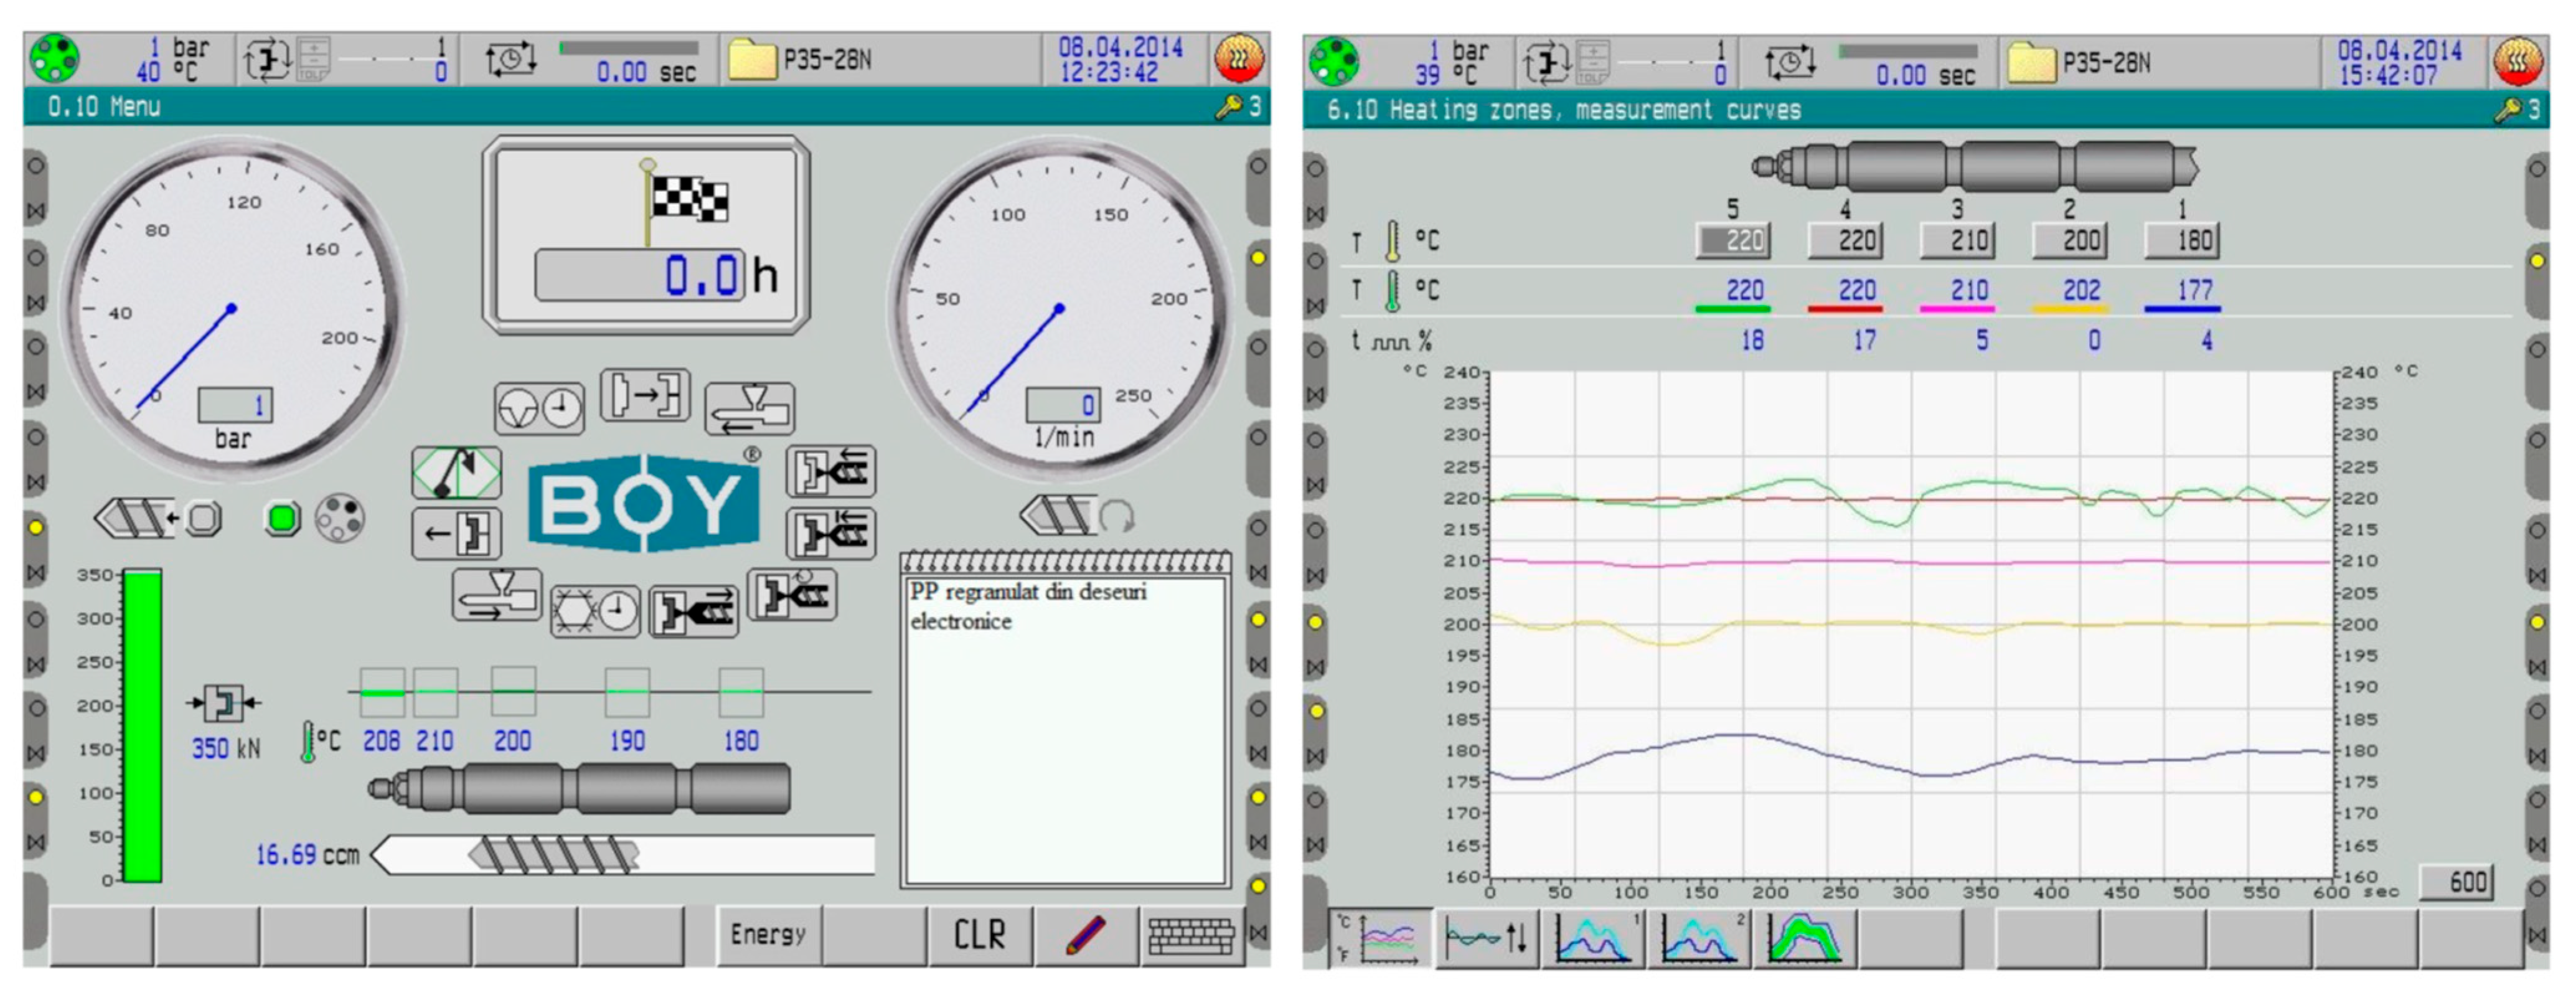Click the ejector icon with green hexagon
The image size is (2576, 995).
point(457,473)
